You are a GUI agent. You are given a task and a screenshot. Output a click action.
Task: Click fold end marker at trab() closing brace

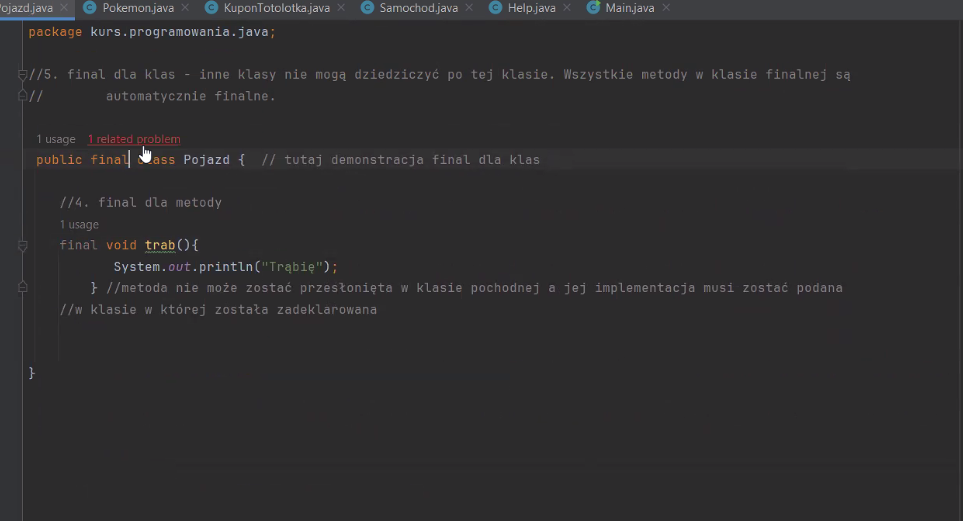21,288
